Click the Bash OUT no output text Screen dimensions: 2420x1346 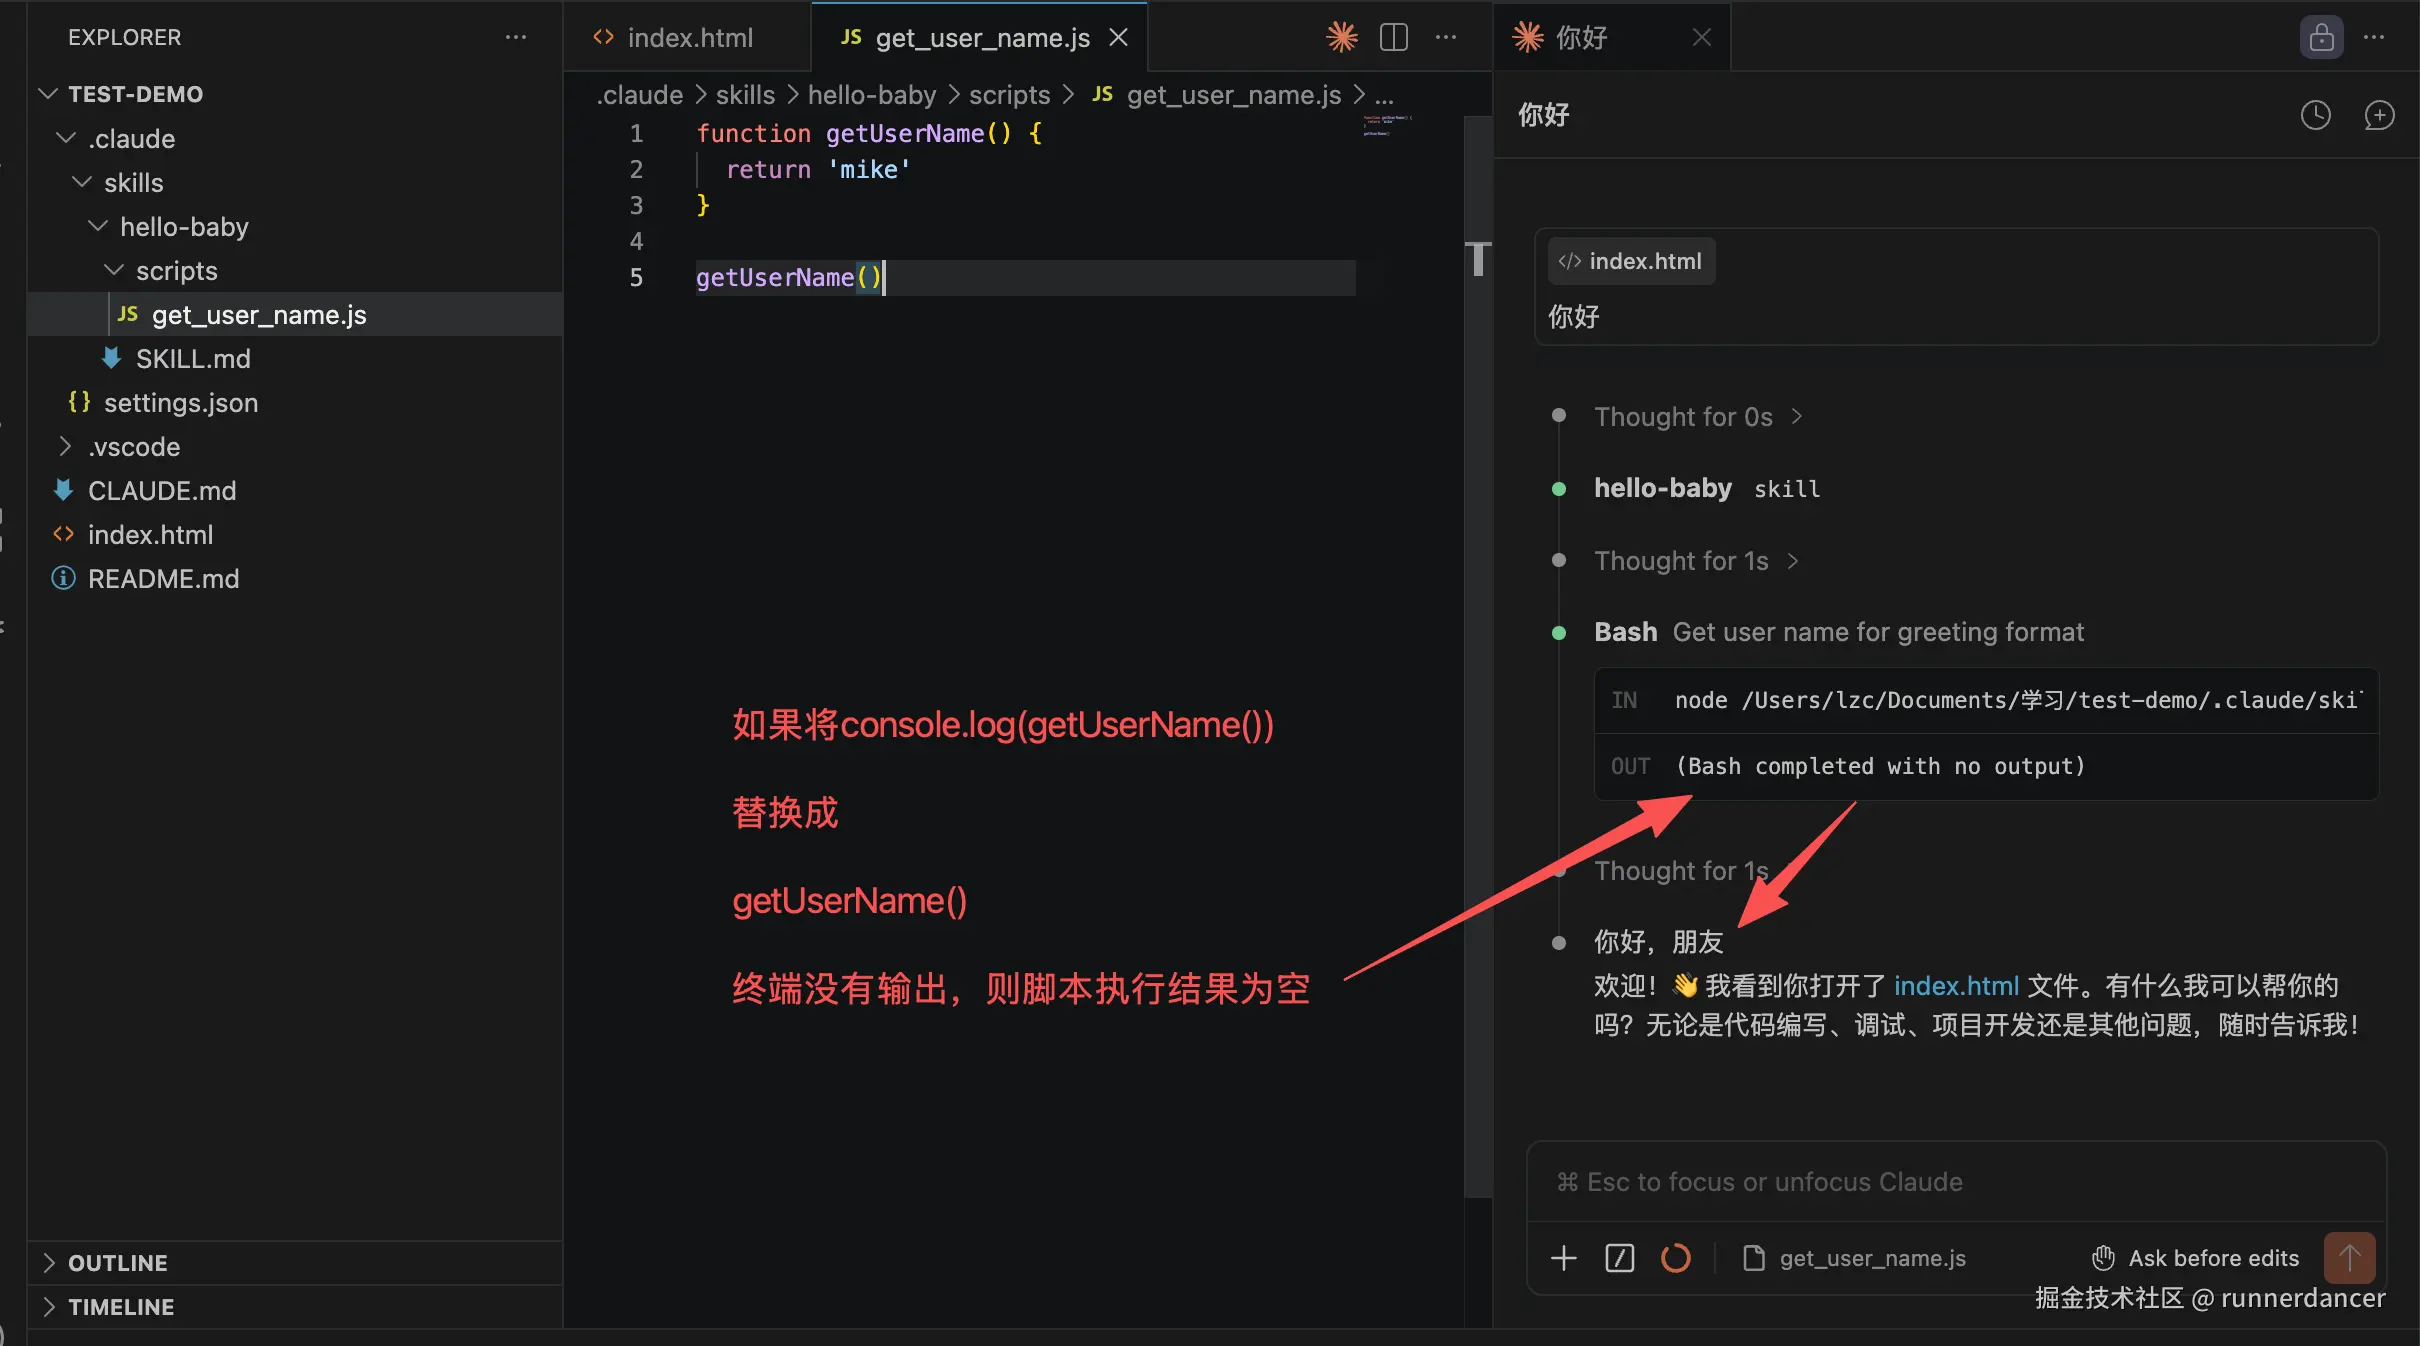coord(1880,766)
